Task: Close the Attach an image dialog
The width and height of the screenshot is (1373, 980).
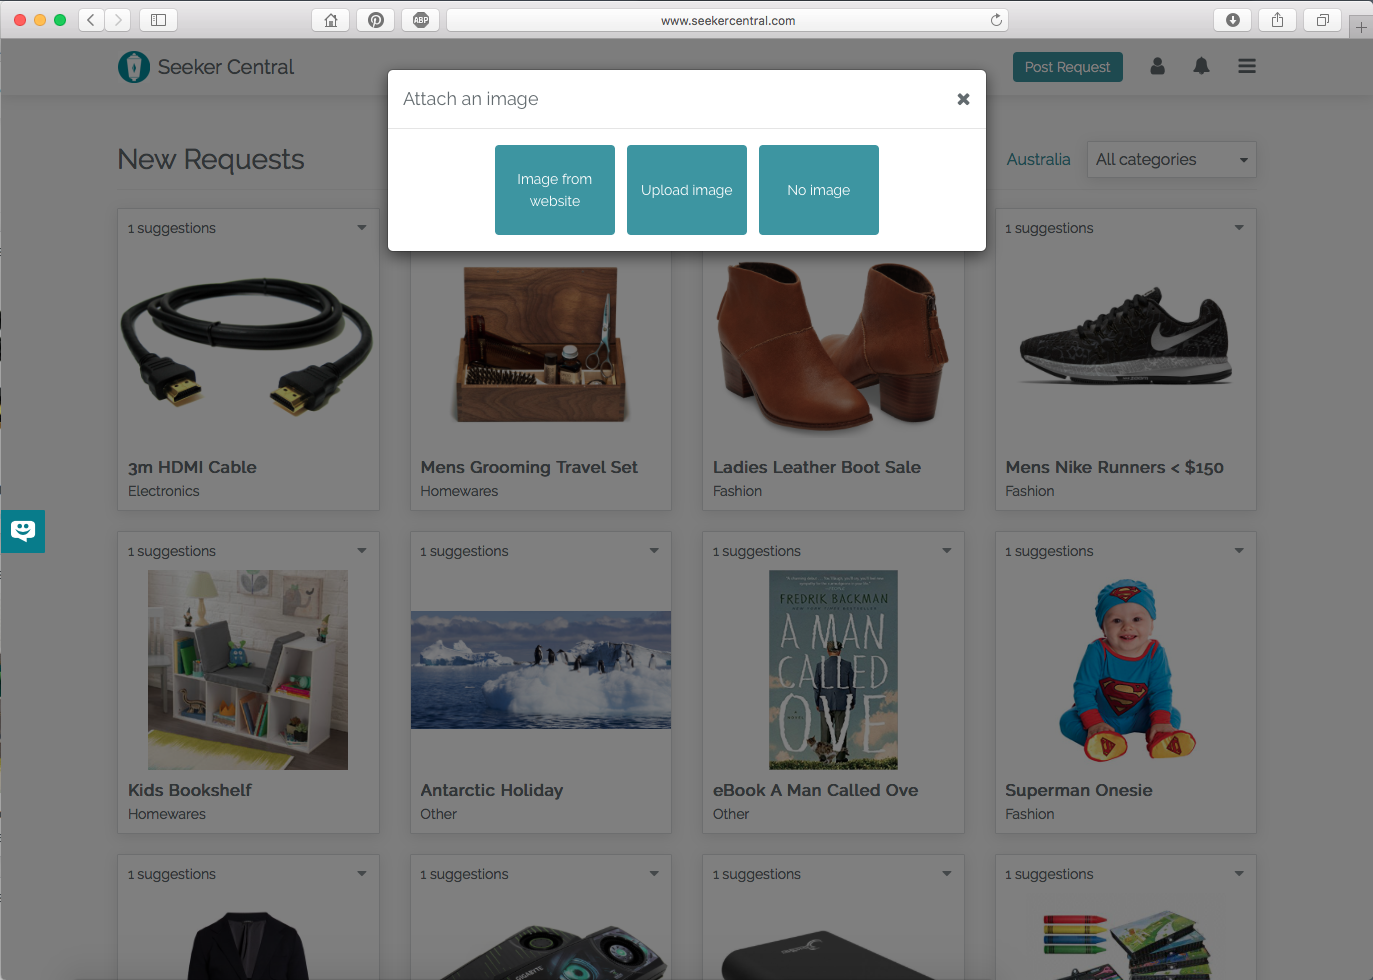Action: pos(963,99)
